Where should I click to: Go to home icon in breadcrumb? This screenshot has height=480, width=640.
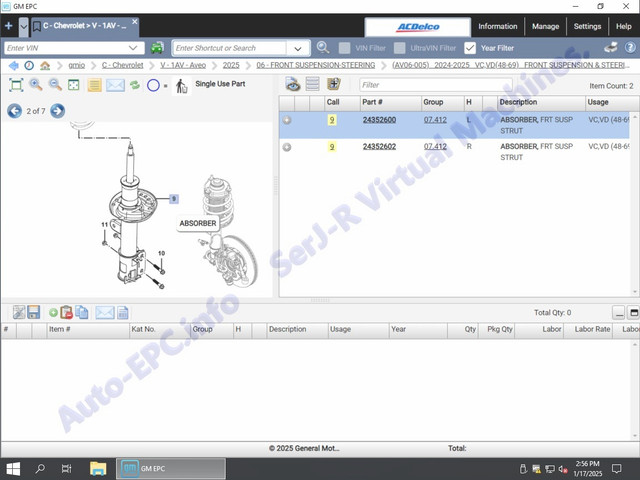[x=45, y=65]
